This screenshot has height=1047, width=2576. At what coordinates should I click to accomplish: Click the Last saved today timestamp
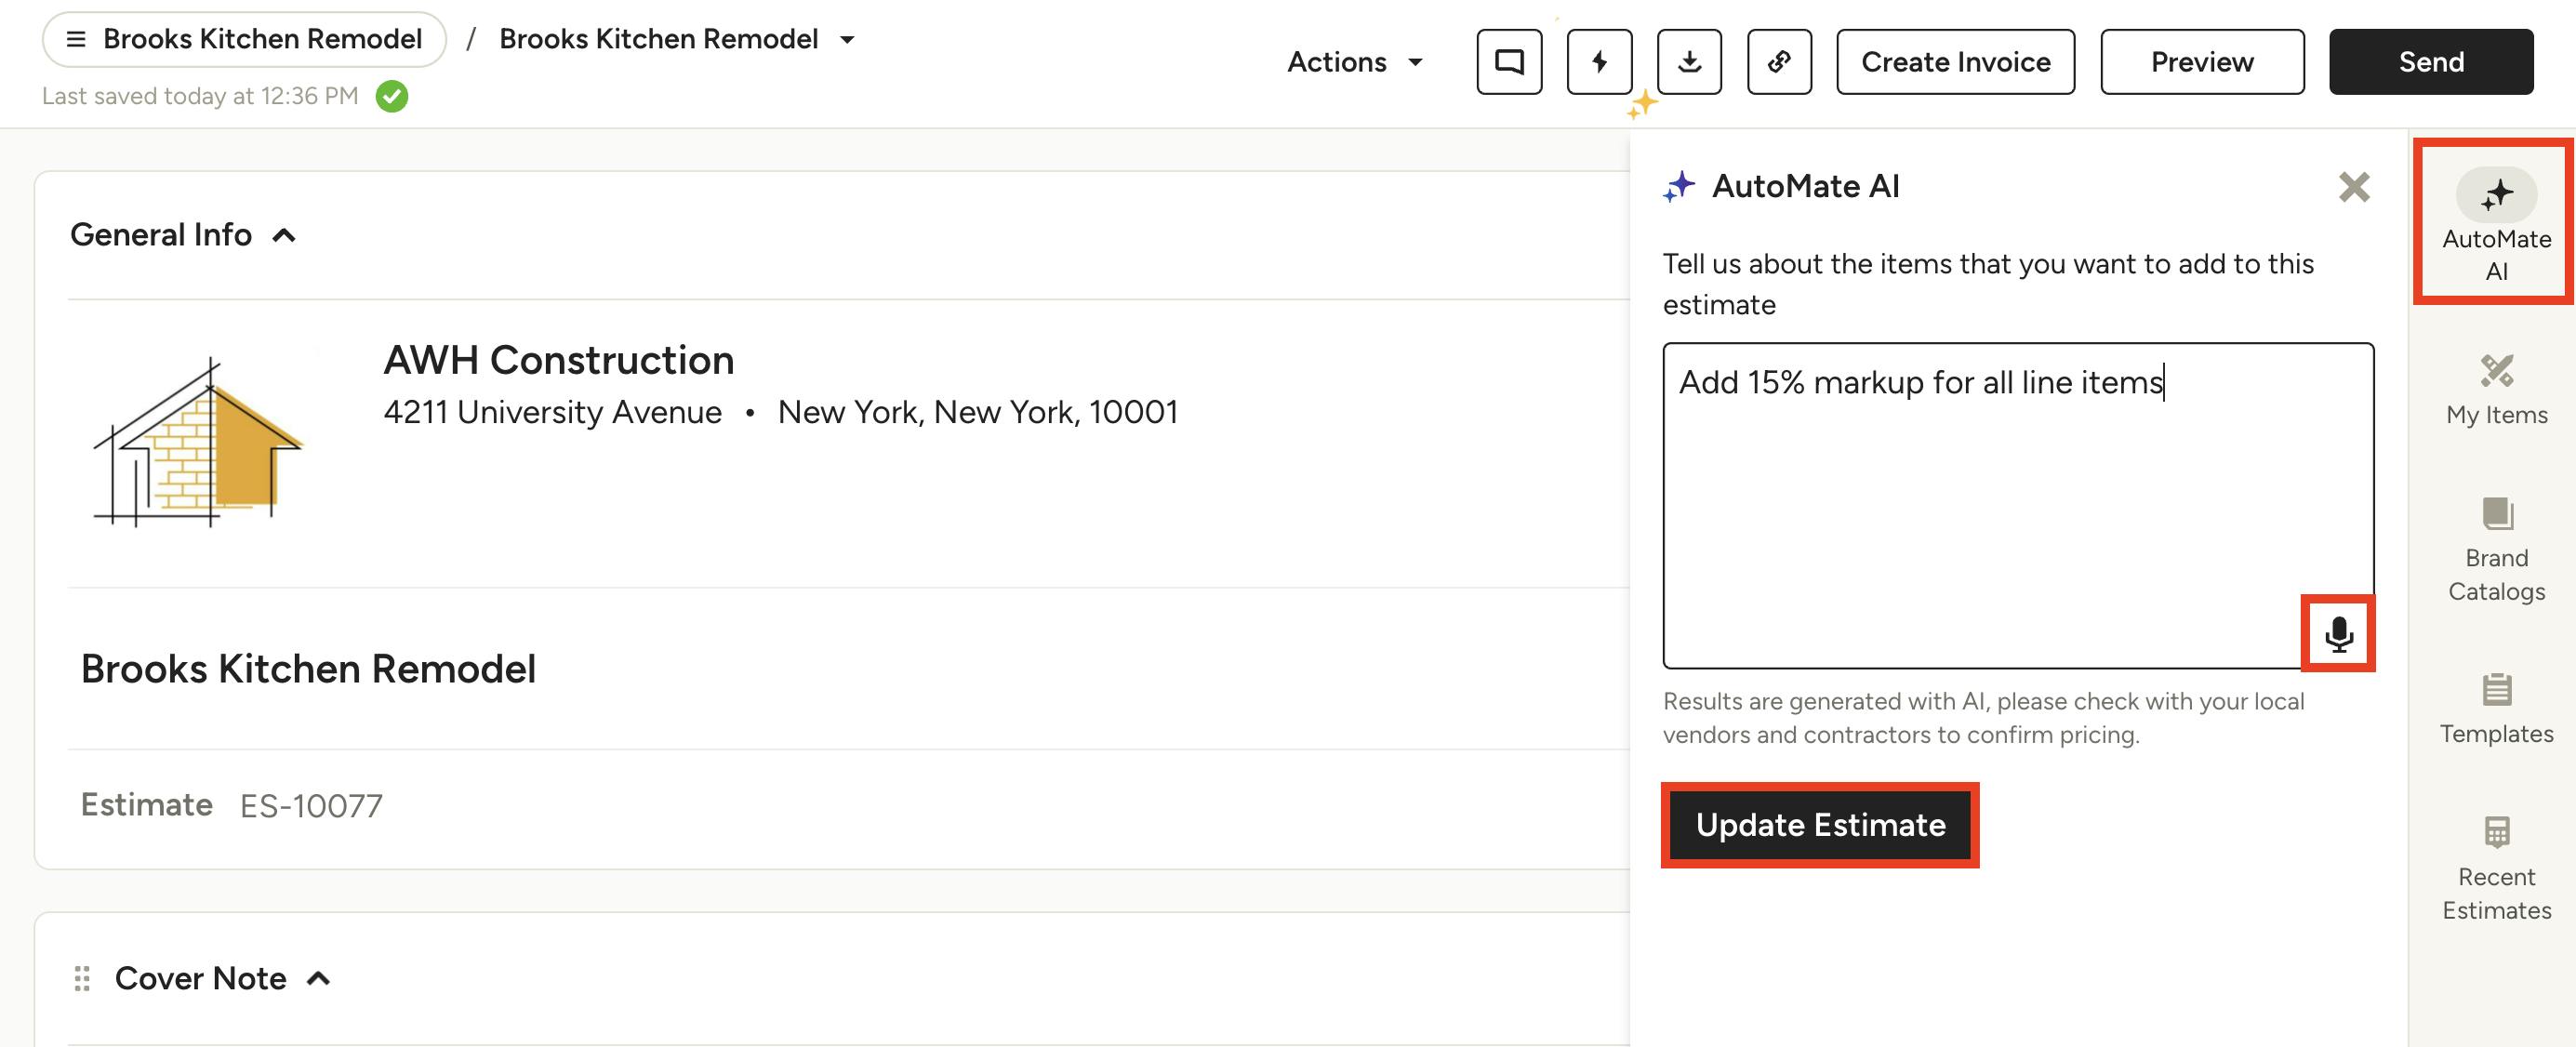200,96
